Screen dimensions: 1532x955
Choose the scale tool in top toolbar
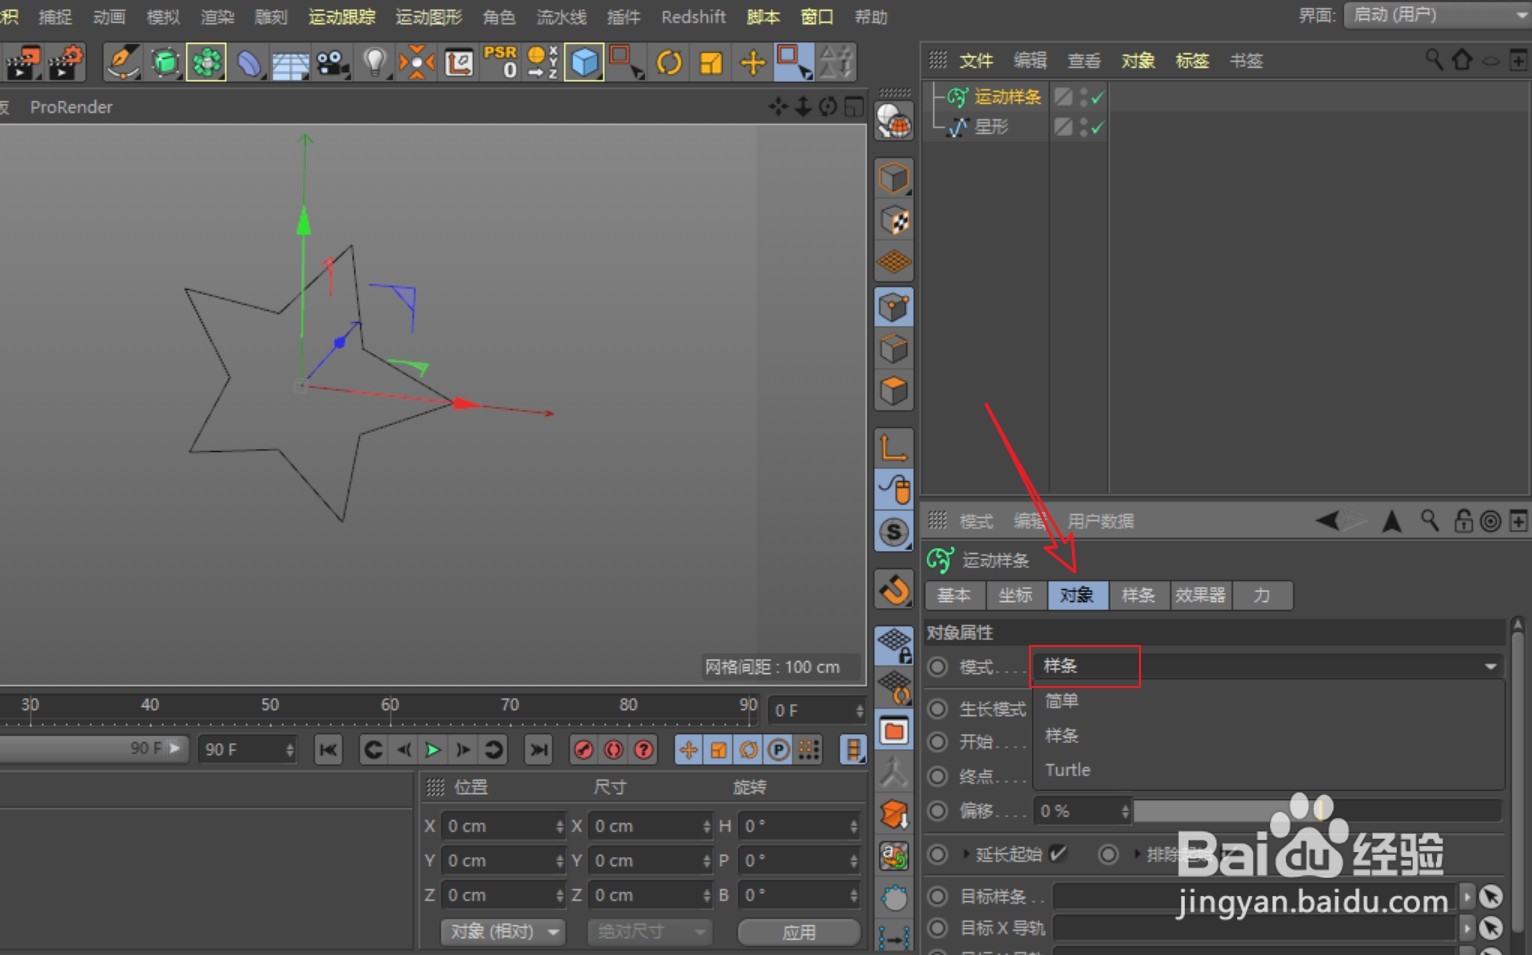pyautogui.click(x=711, y=63)
